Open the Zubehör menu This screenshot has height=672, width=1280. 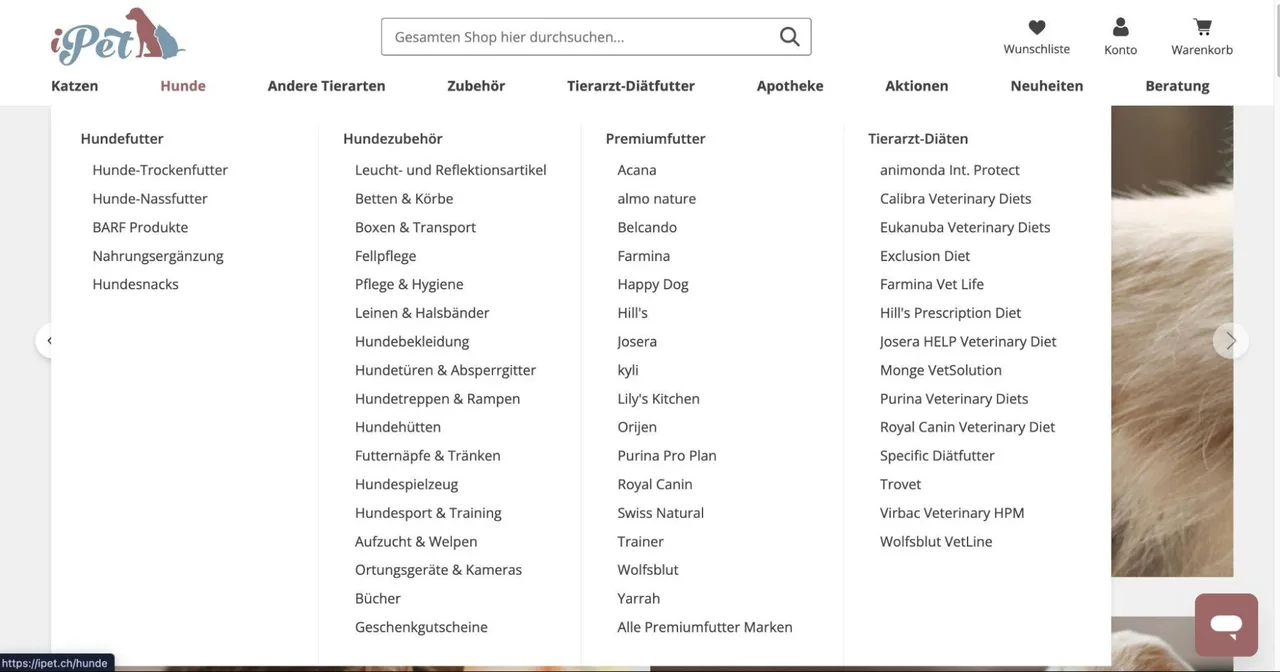[x=476, y=86]
